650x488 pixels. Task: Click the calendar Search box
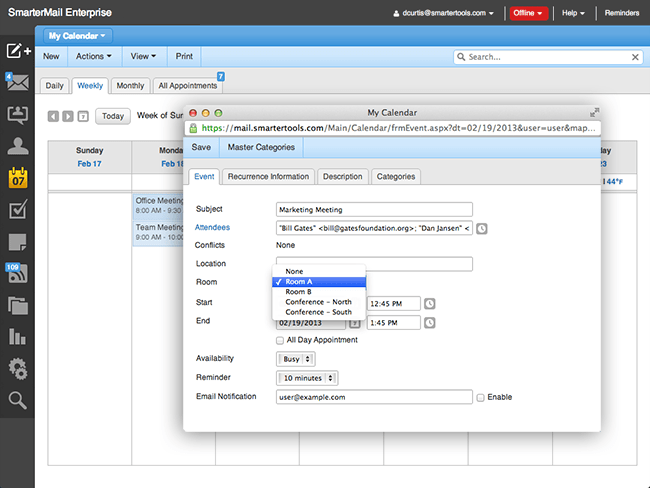(548, 57)
